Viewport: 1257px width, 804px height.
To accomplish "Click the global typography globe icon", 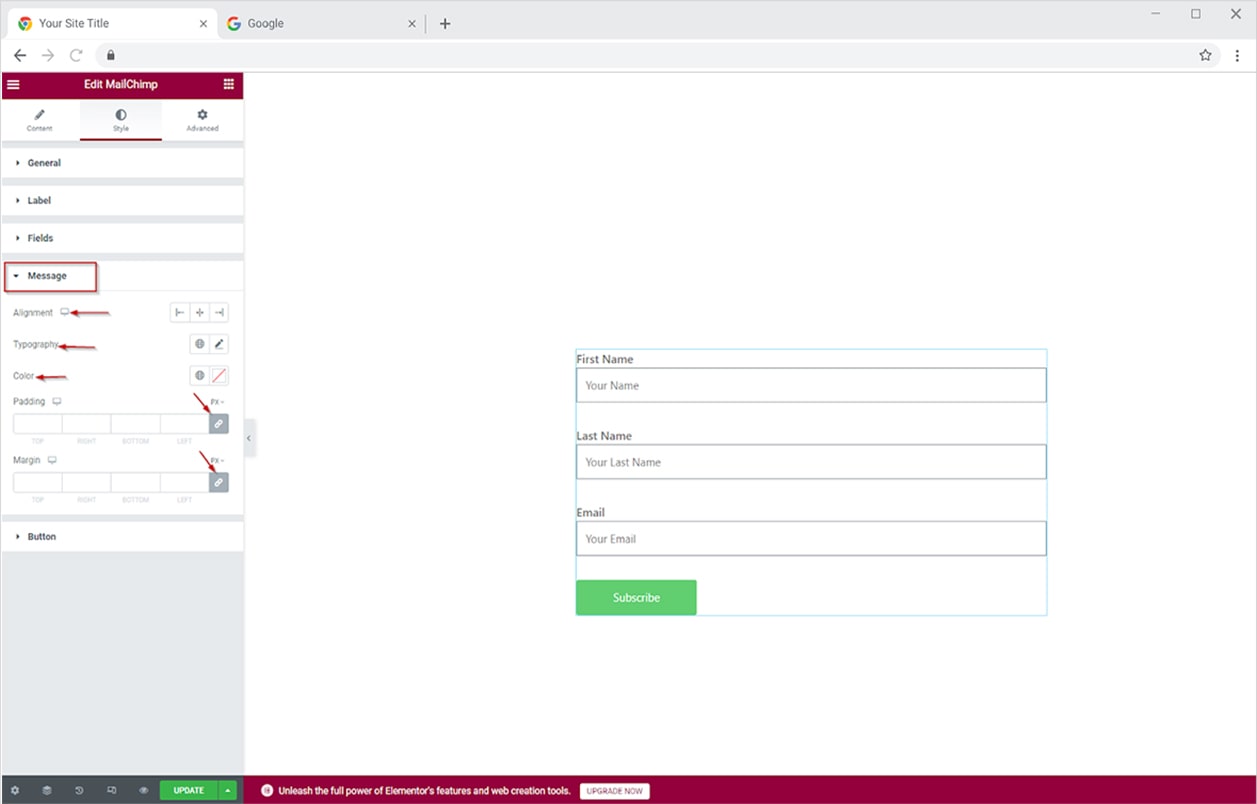I will click(200, 344).
